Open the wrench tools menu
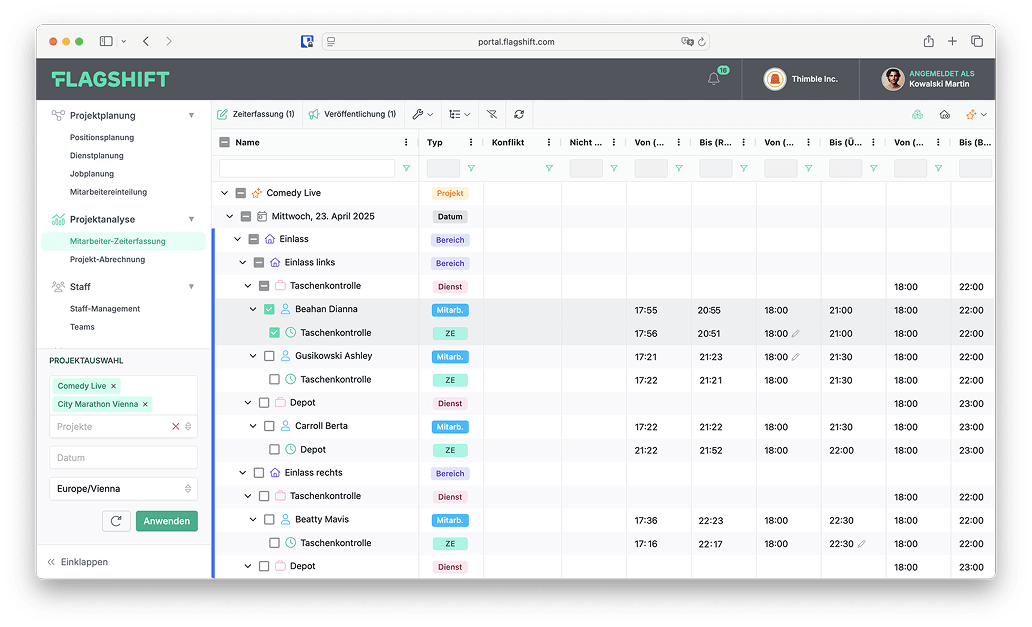This screenshot has height=627, width=1032. 422,115
